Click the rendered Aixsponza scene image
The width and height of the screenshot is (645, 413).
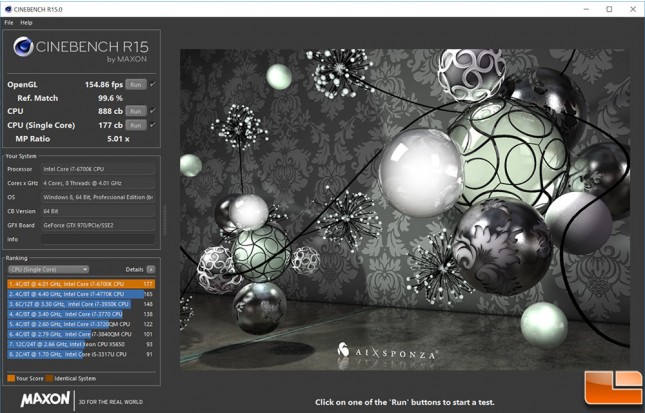pos(405,209)
